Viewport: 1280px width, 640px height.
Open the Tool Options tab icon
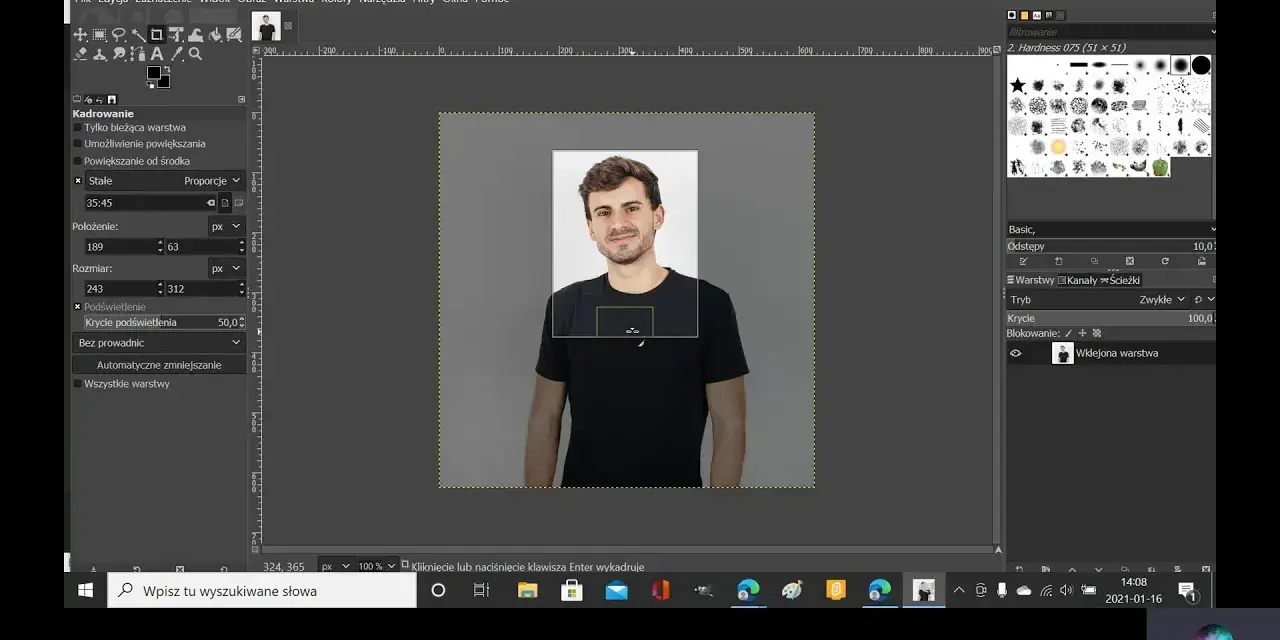point(77,99)
